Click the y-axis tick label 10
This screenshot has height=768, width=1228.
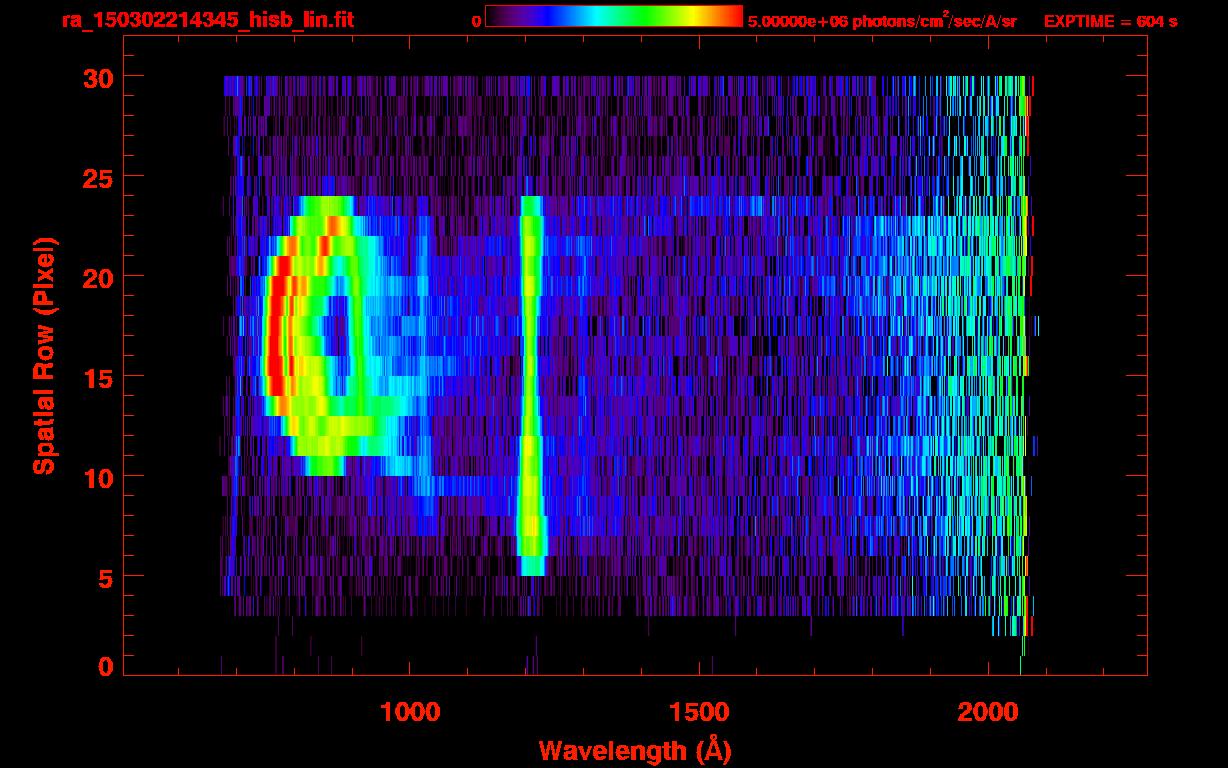click(98, 477)
